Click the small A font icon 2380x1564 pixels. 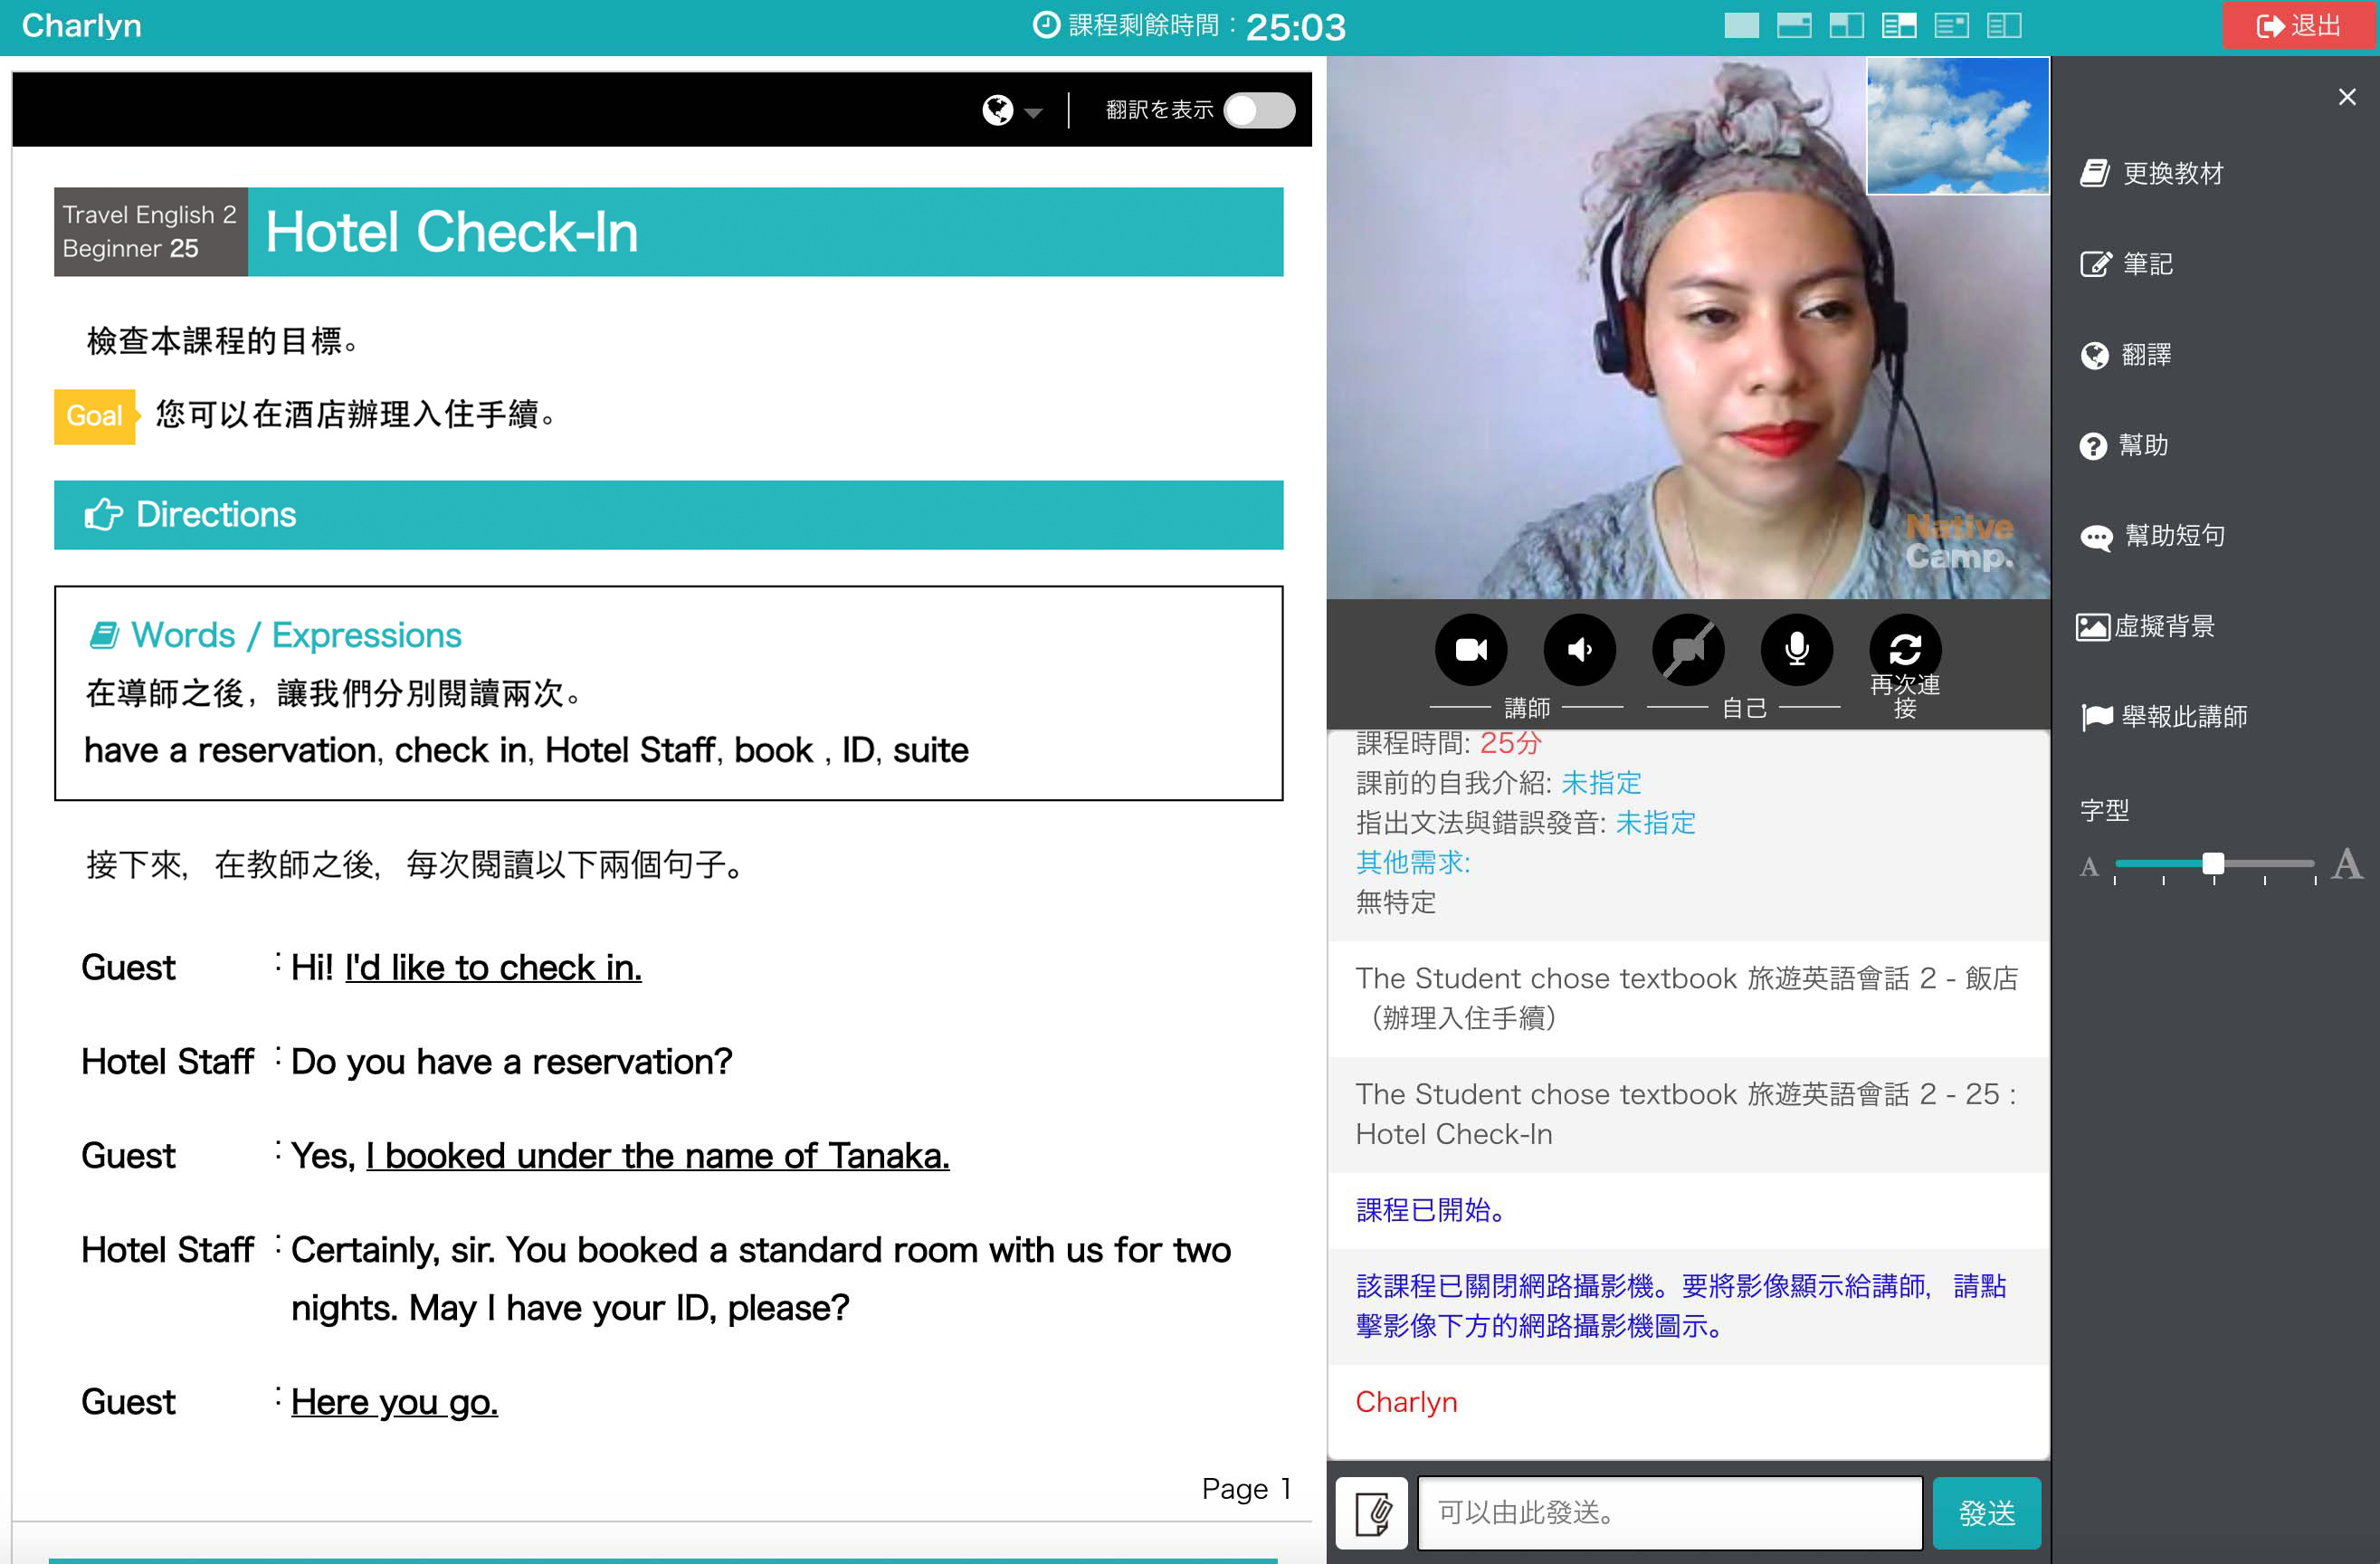pyautogui.click(x=2089, y=867)
